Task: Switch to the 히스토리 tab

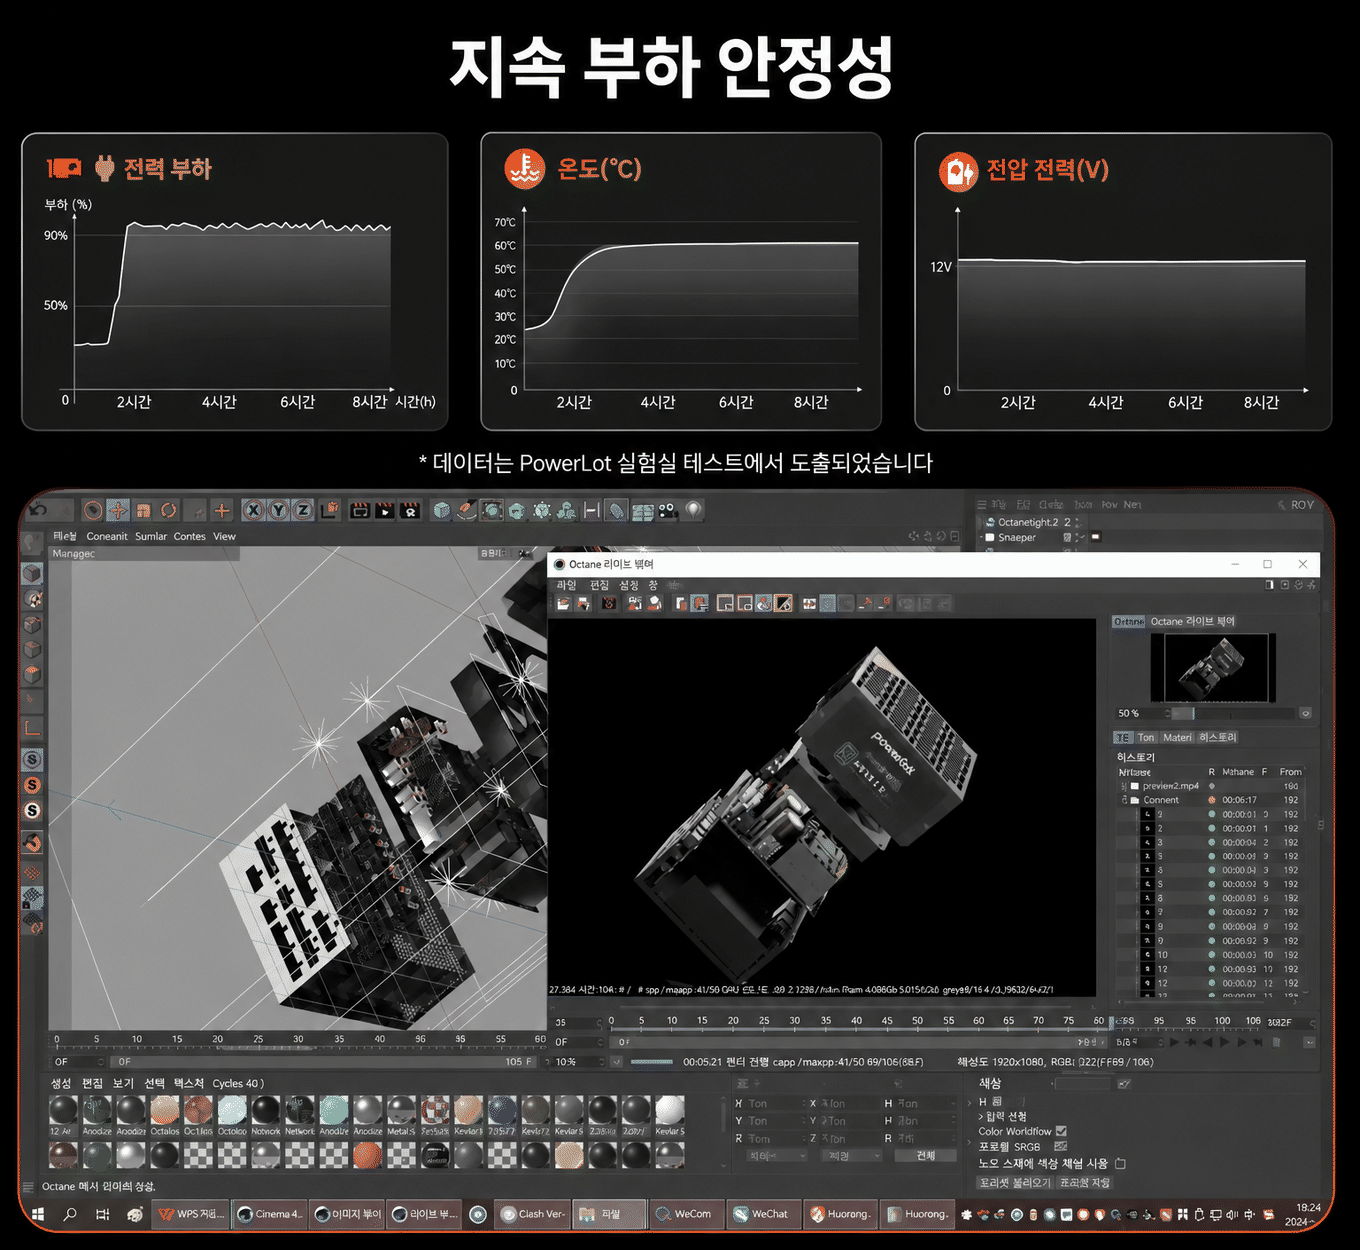Action: click(x=1217, y=738)
